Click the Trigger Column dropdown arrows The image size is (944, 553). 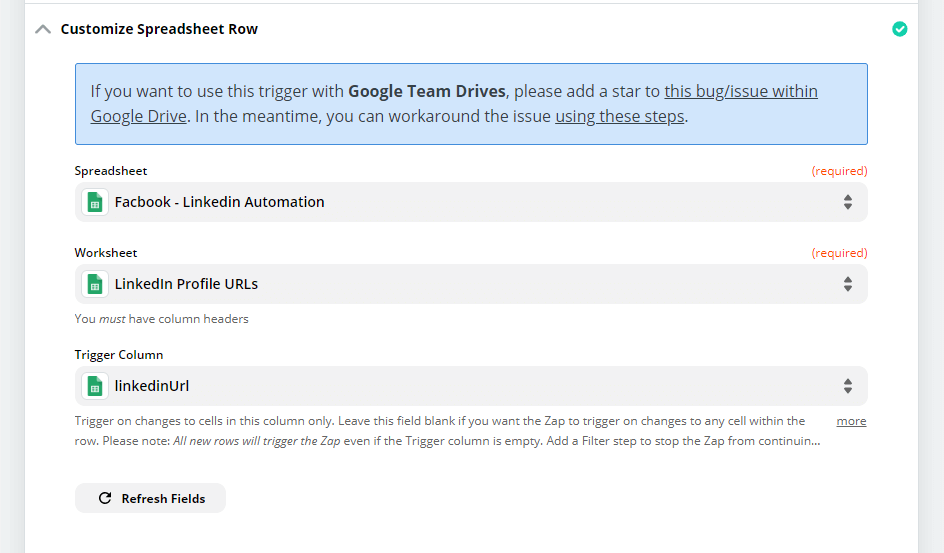click(848, 386)
